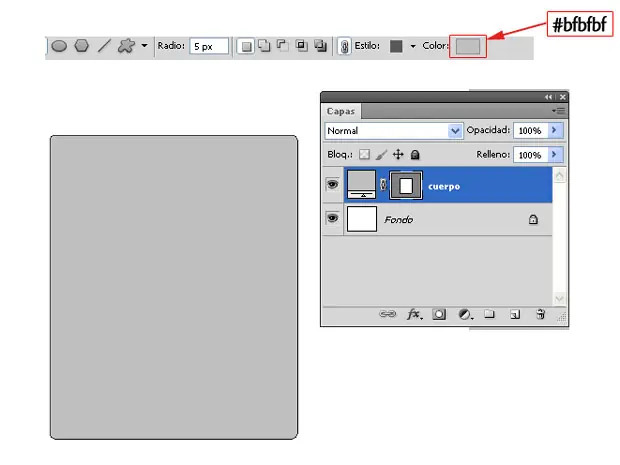Click the layers scrollbar up arrow
Screen dimensions: 620x465
(559, 176)
